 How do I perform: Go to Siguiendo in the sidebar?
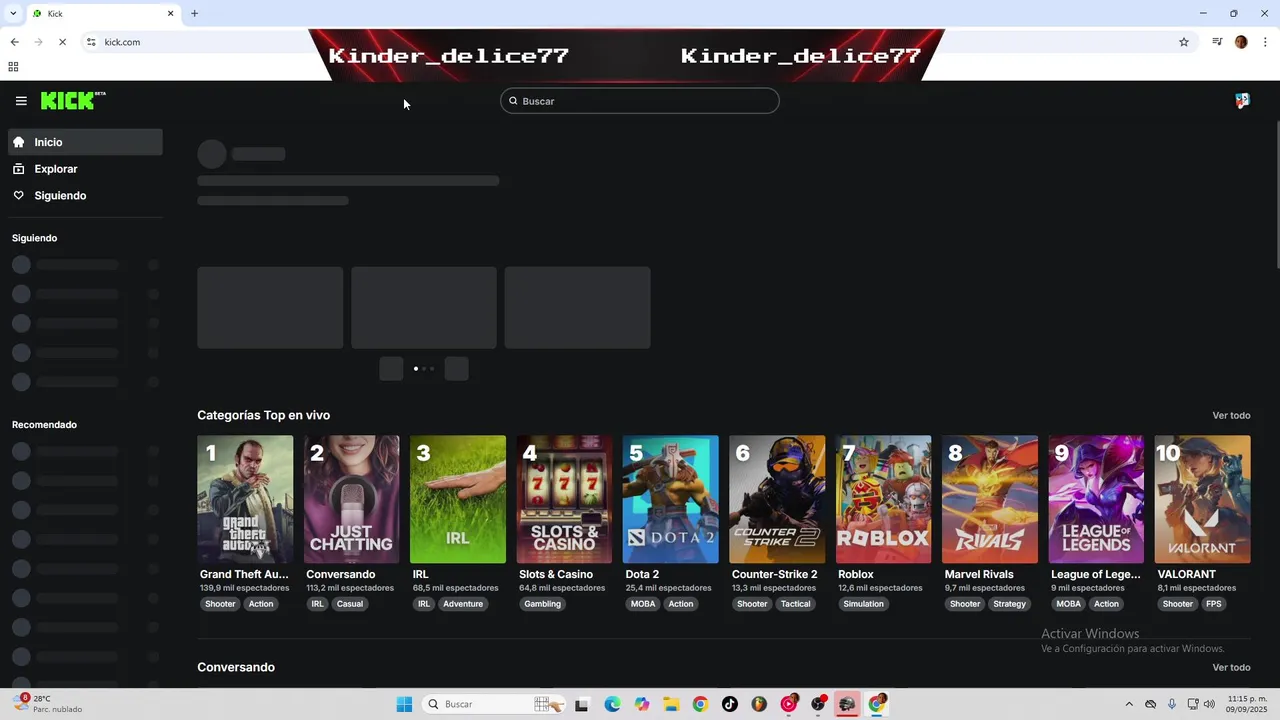[x=85, y=195]
